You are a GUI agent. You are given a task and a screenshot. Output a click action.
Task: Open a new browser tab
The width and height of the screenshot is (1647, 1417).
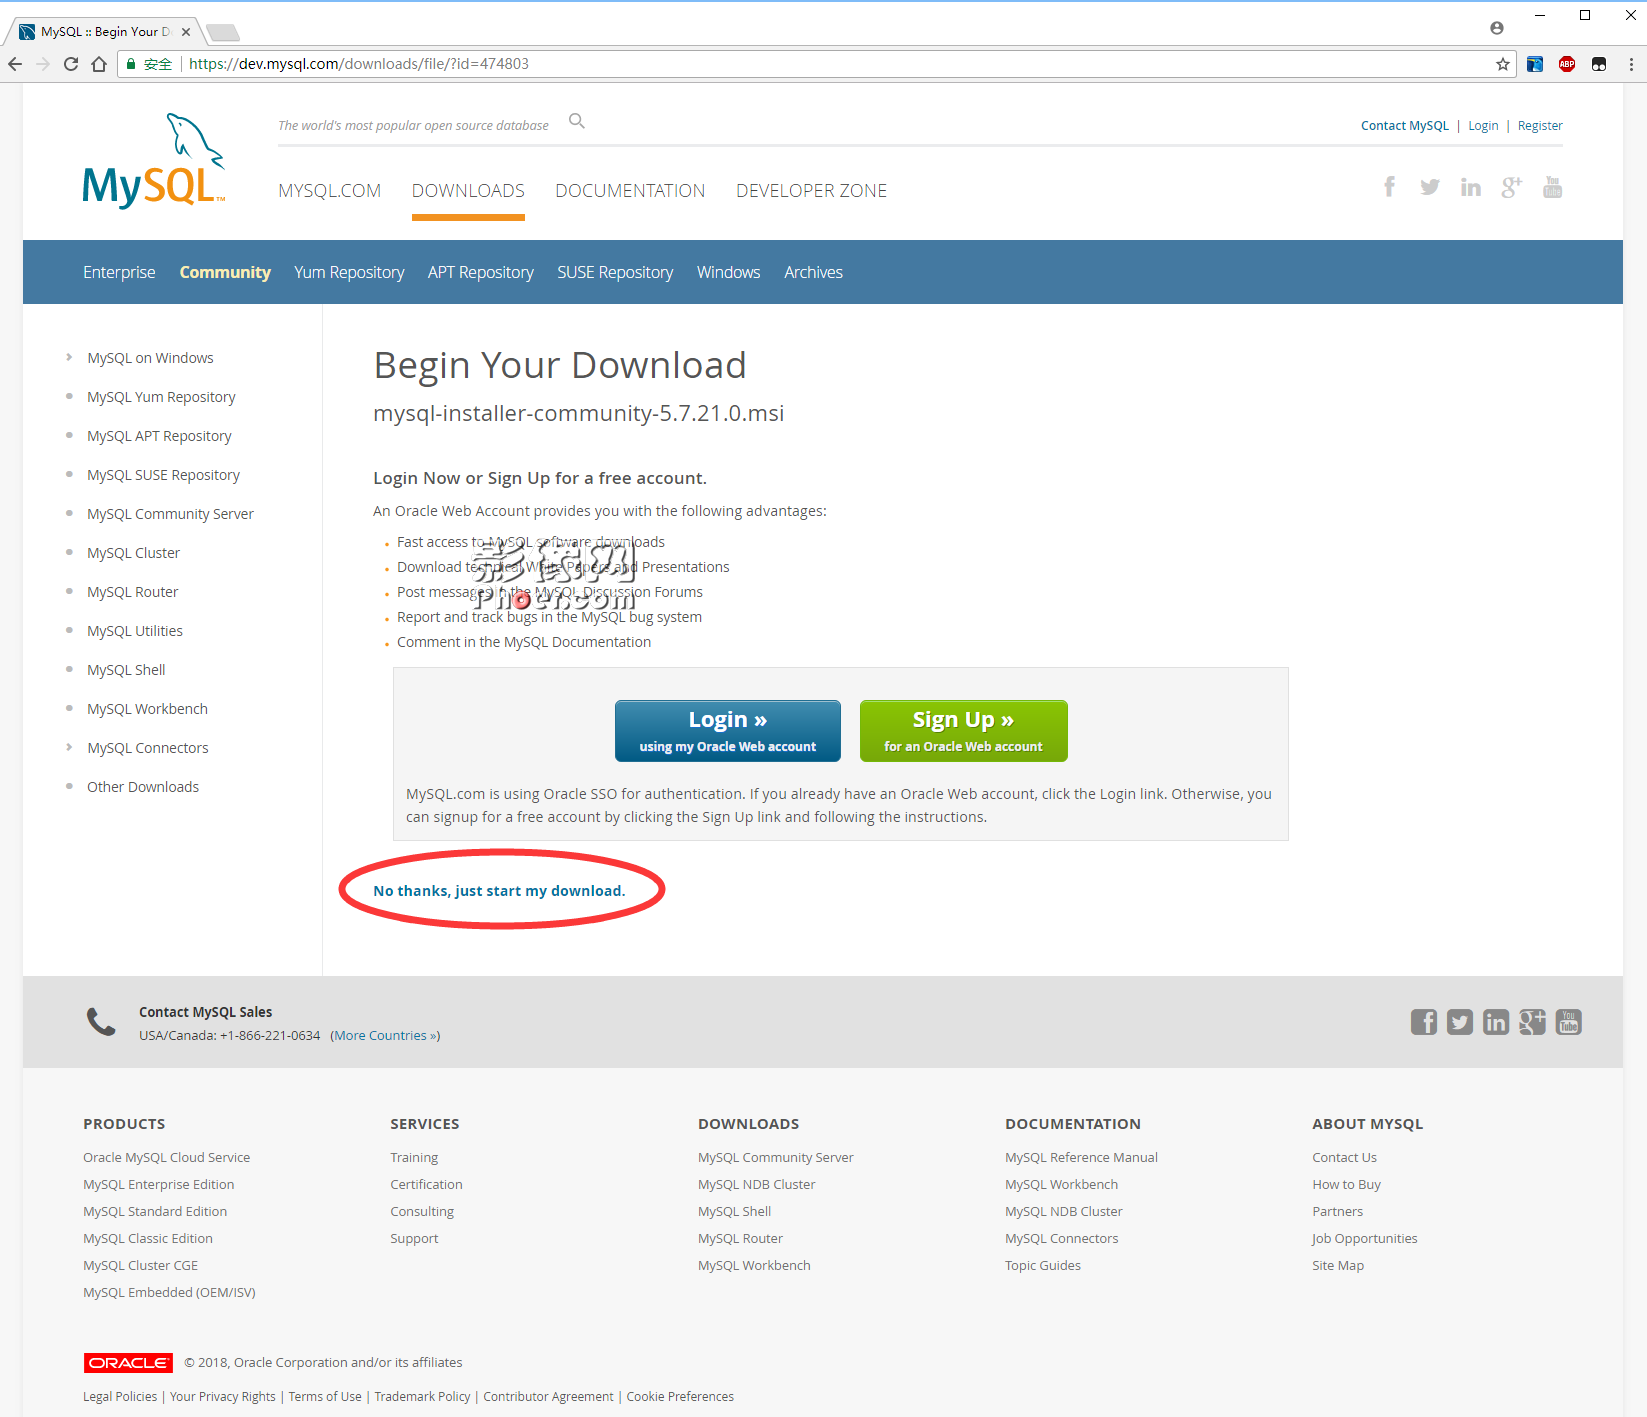click(x=222, y=32)
